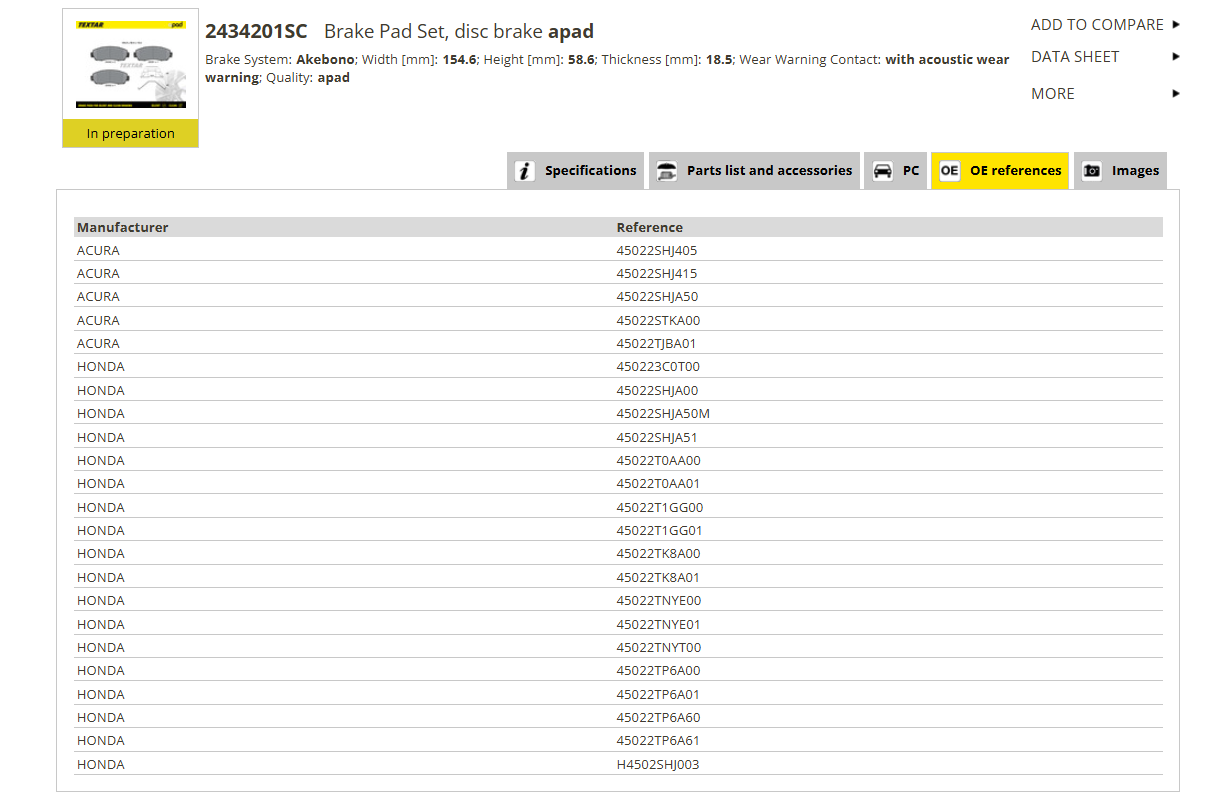Select reference 45022SHJ415
Image resolution: width=1232 pixels, height=800 pixels.
(x=657, y=274)
